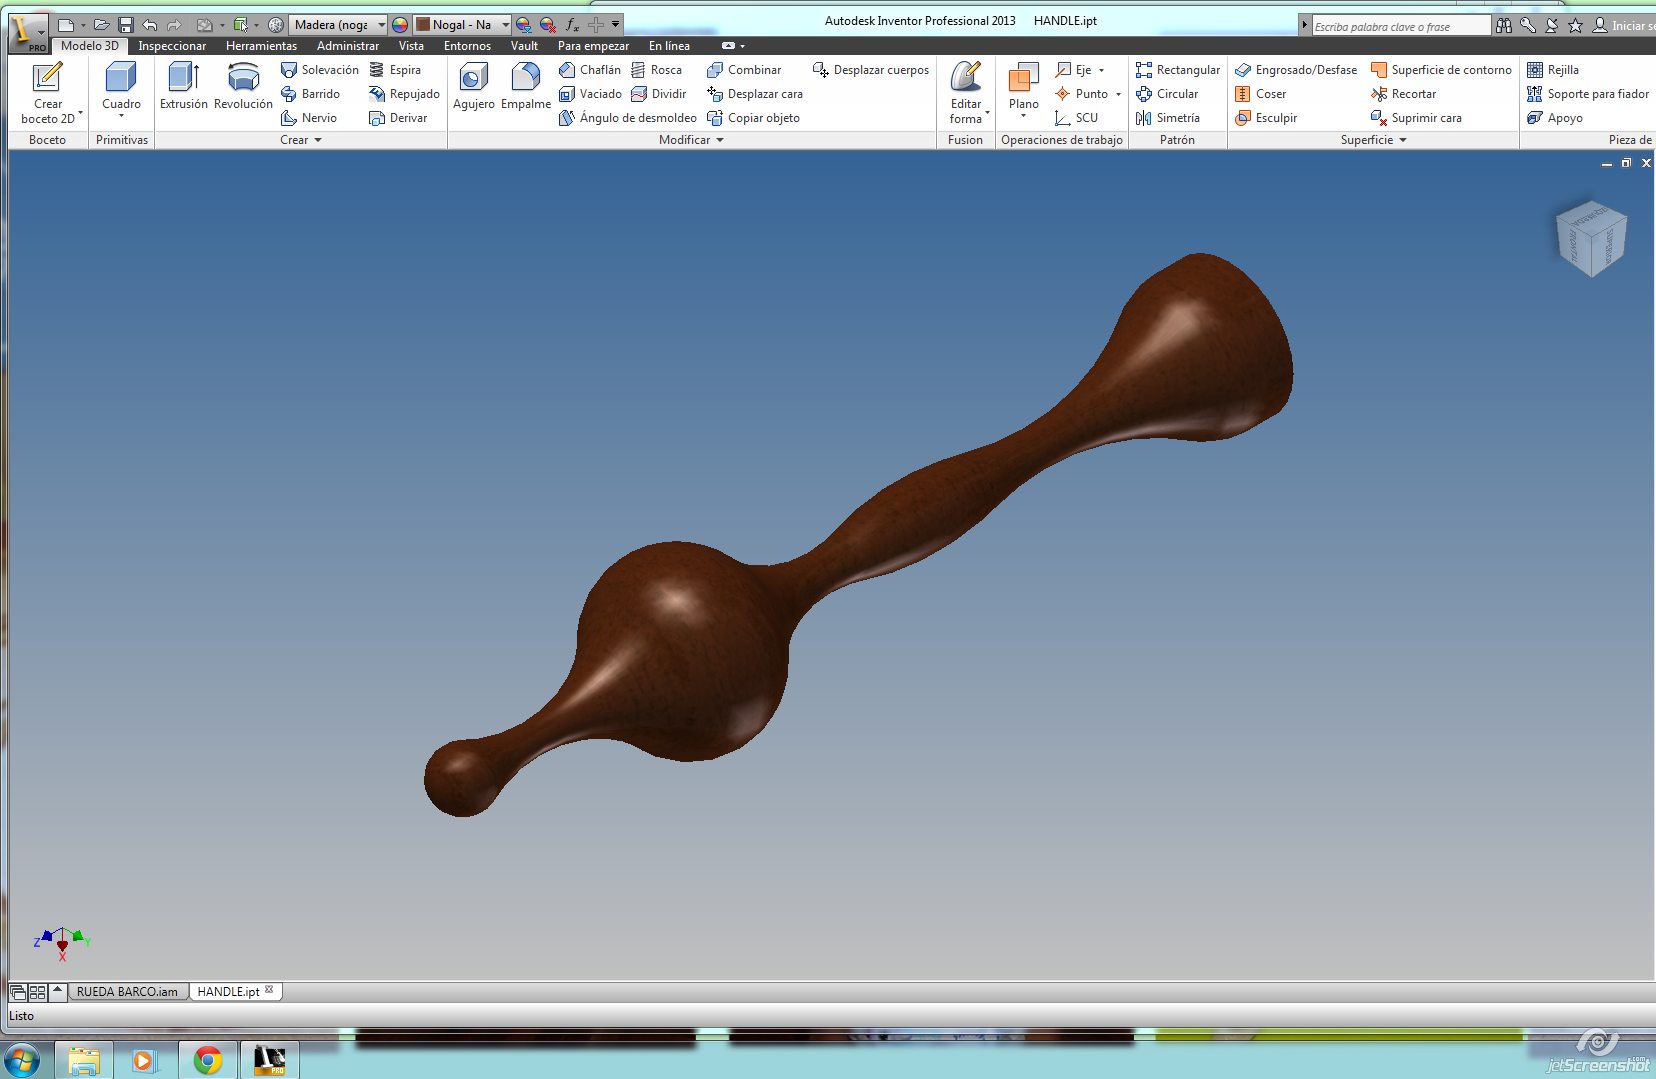Select the Rosca thread tool
The height and width of the screenshot is (1079, 1656).
point(656,70)
